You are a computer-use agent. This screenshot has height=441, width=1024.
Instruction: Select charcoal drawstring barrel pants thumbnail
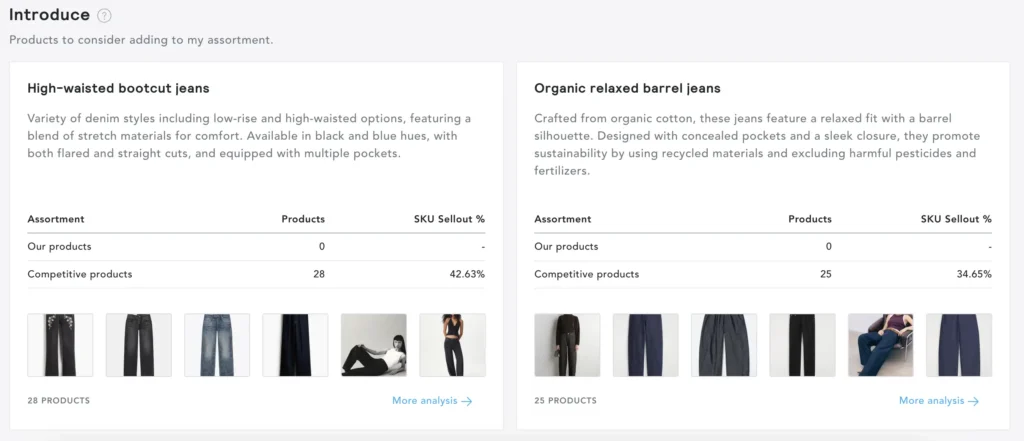coord(724,345)
